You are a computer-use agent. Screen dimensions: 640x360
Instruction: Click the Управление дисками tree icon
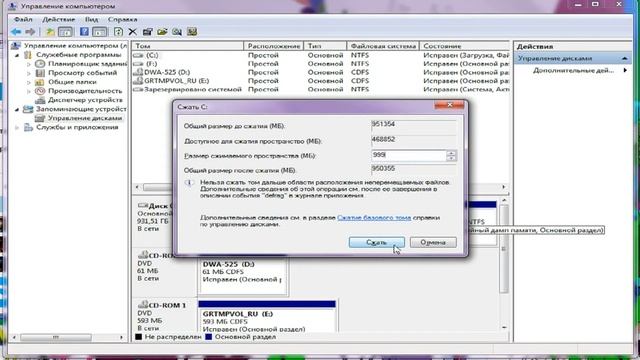(x=40, y=118)
